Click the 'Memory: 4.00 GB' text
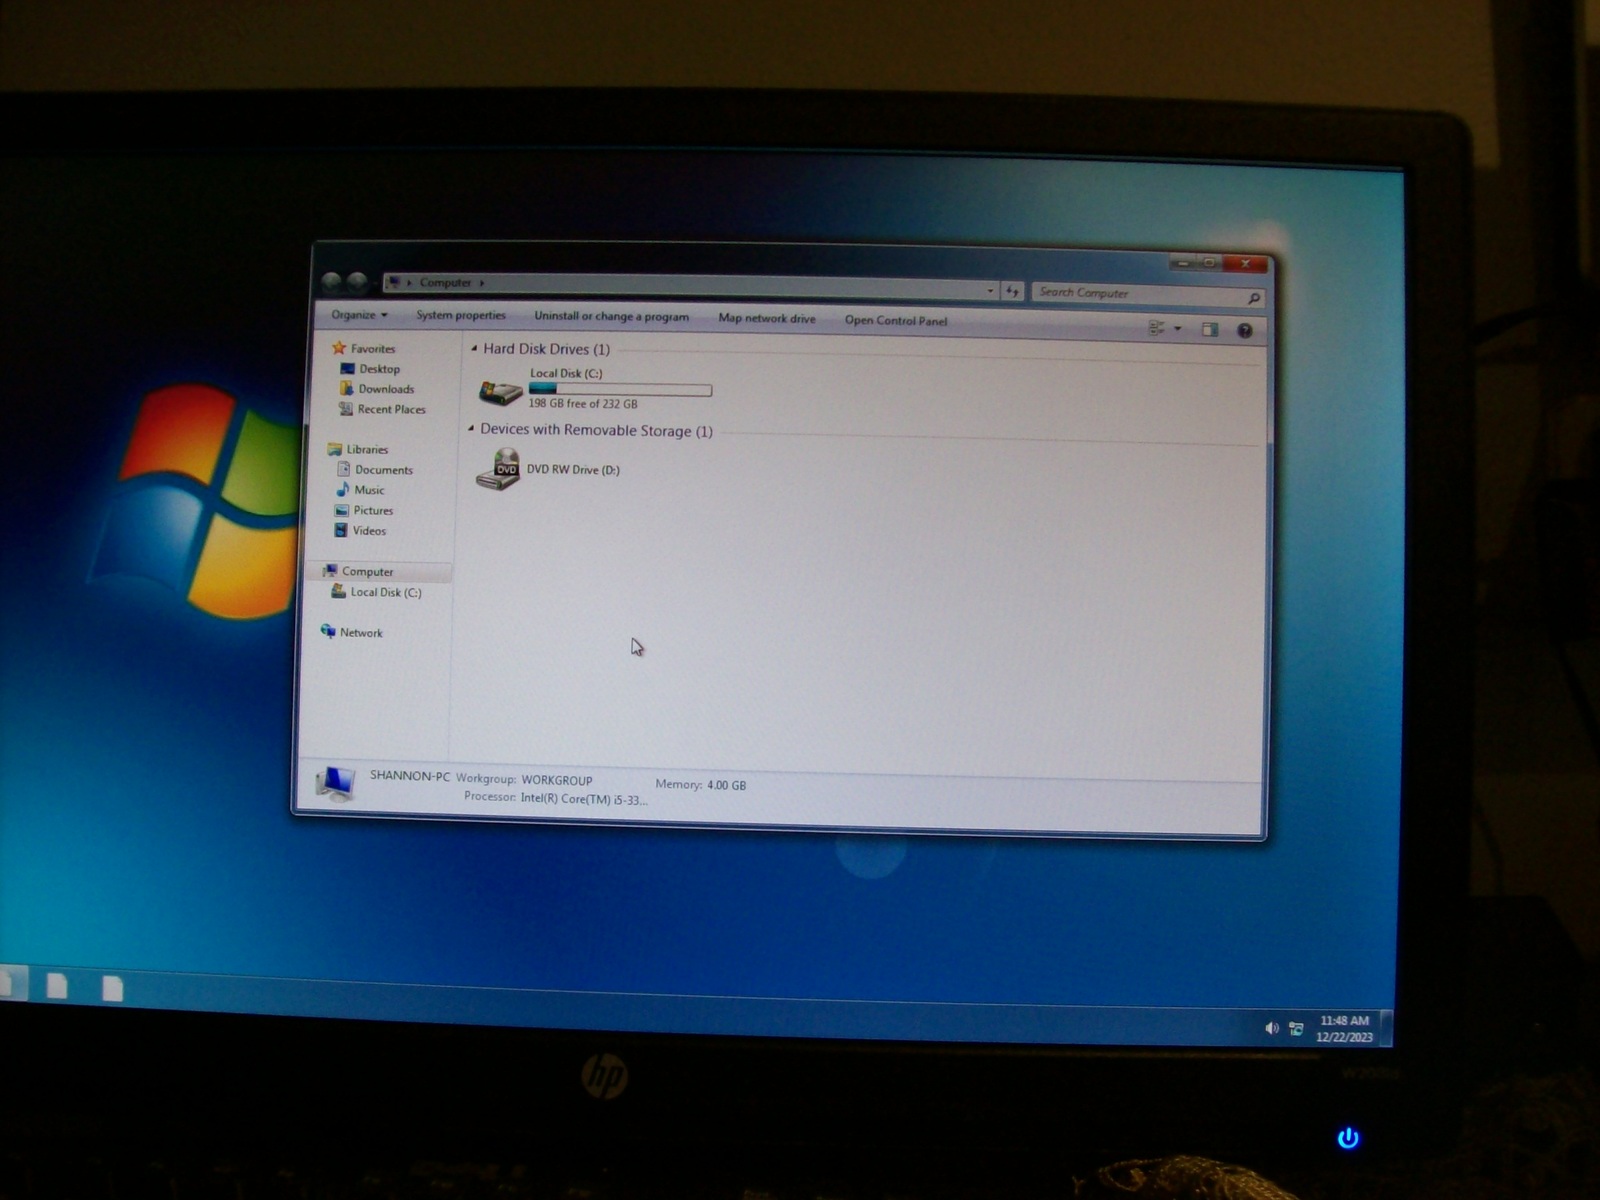The image size is (1600, 1200). pos(701,785)
